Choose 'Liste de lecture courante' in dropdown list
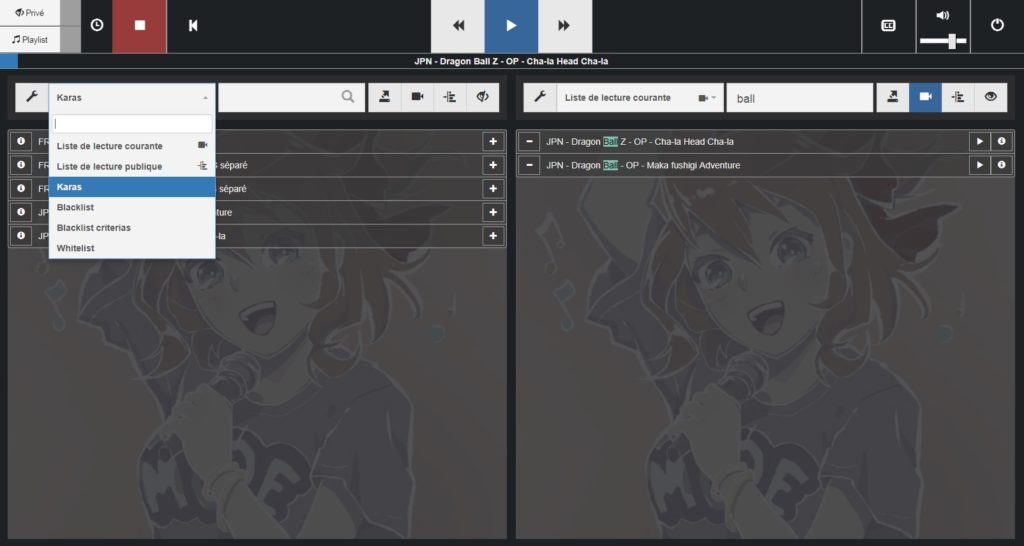The width and height of the screenshot is (1024, 546). 132,146
